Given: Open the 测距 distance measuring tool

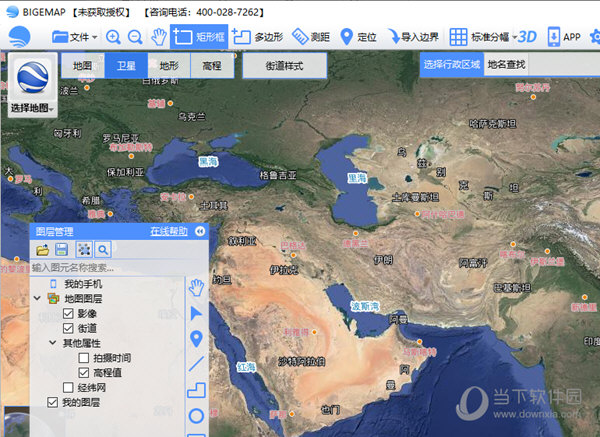Looking at the screenshot, I should 312,37.
